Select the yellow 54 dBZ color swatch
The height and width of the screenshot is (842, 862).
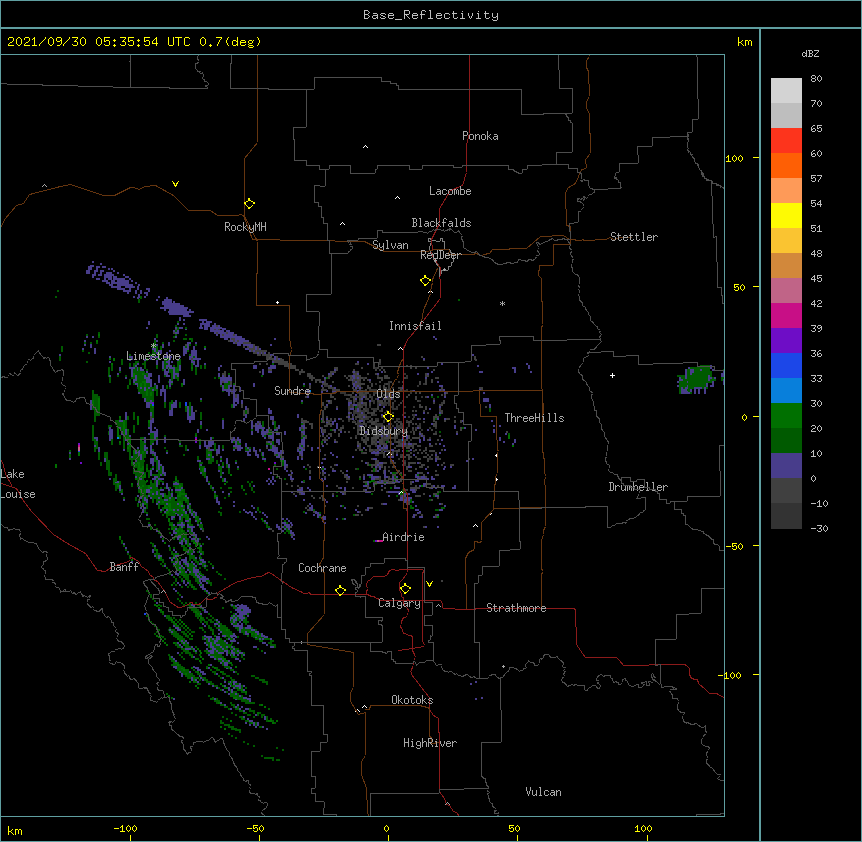[786, 215]
